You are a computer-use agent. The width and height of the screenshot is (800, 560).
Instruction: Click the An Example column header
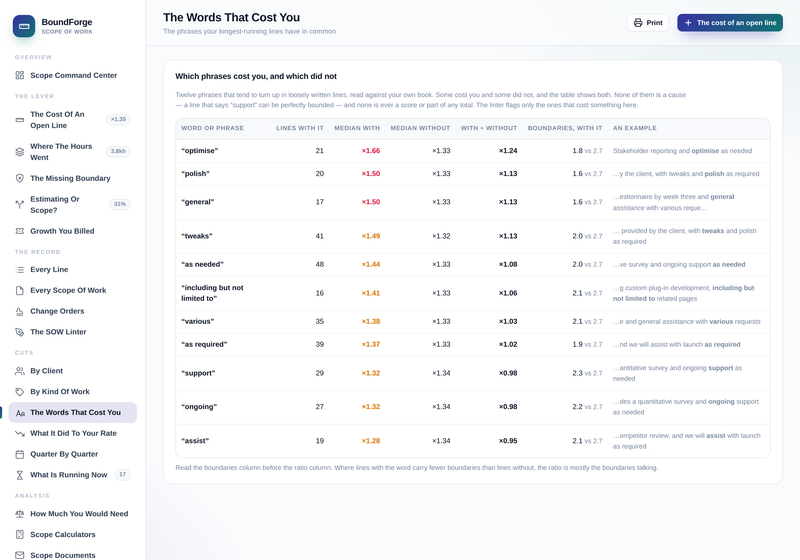coord(635,128)
